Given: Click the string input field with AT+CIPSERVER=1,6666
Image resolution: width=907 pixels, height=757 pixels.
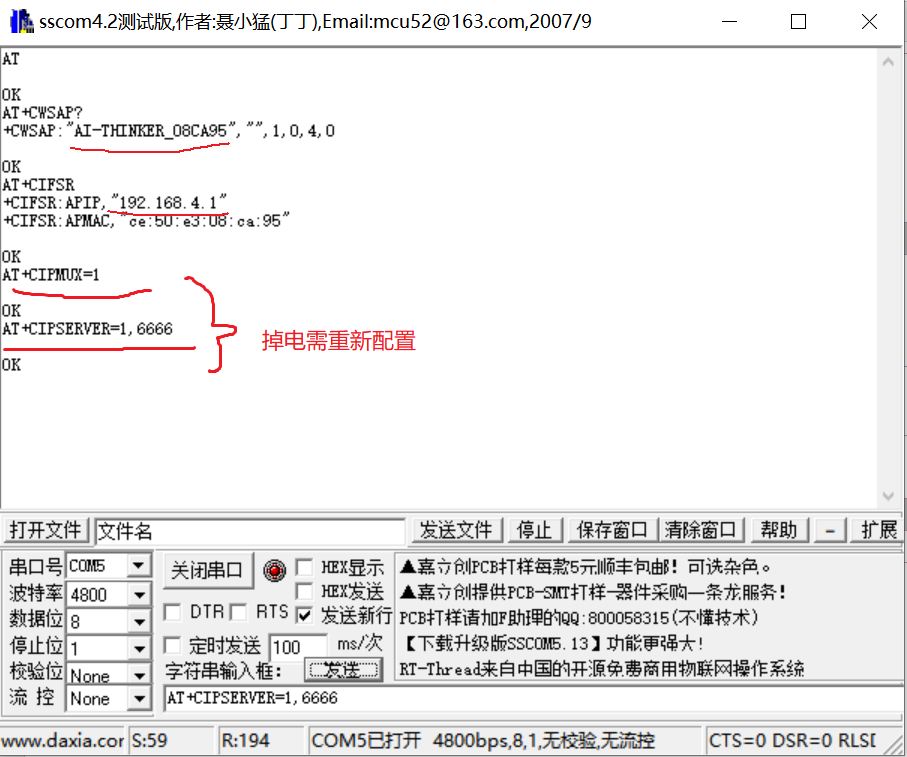Looking at the screenshot, I should click(532, 699).
